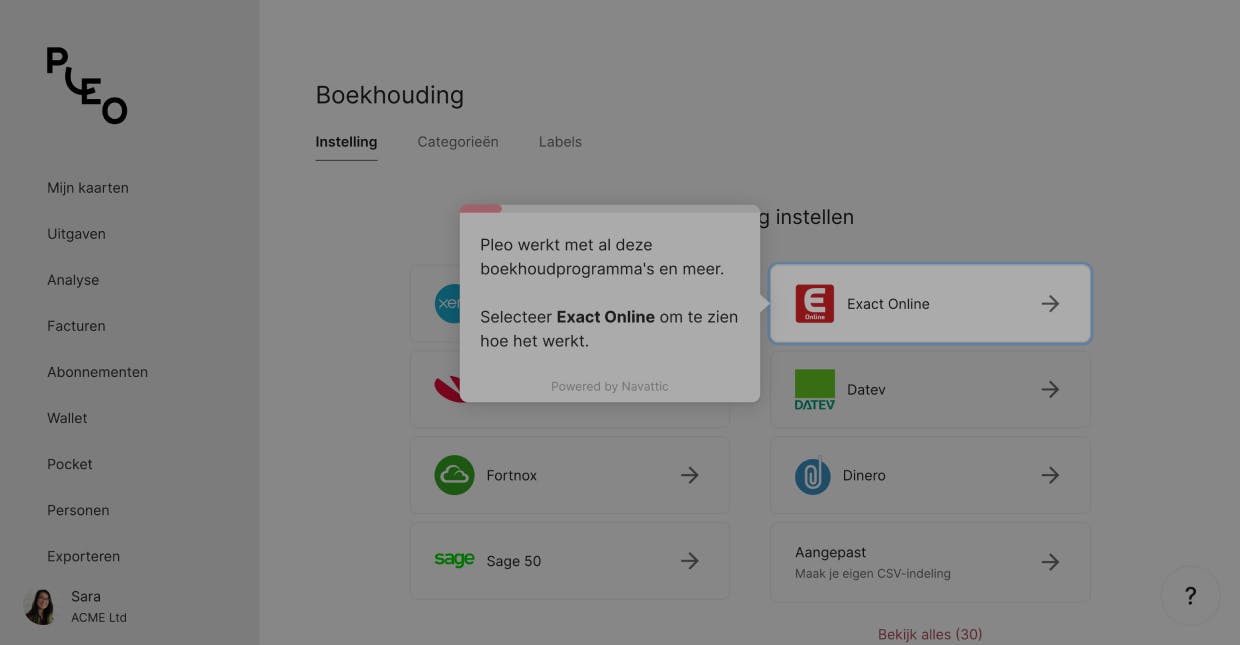Image resolution: width=1240 pixels, height=645 pixels.
Task: Click the Dinero paperclip logo icon
Action: (813, 476)
